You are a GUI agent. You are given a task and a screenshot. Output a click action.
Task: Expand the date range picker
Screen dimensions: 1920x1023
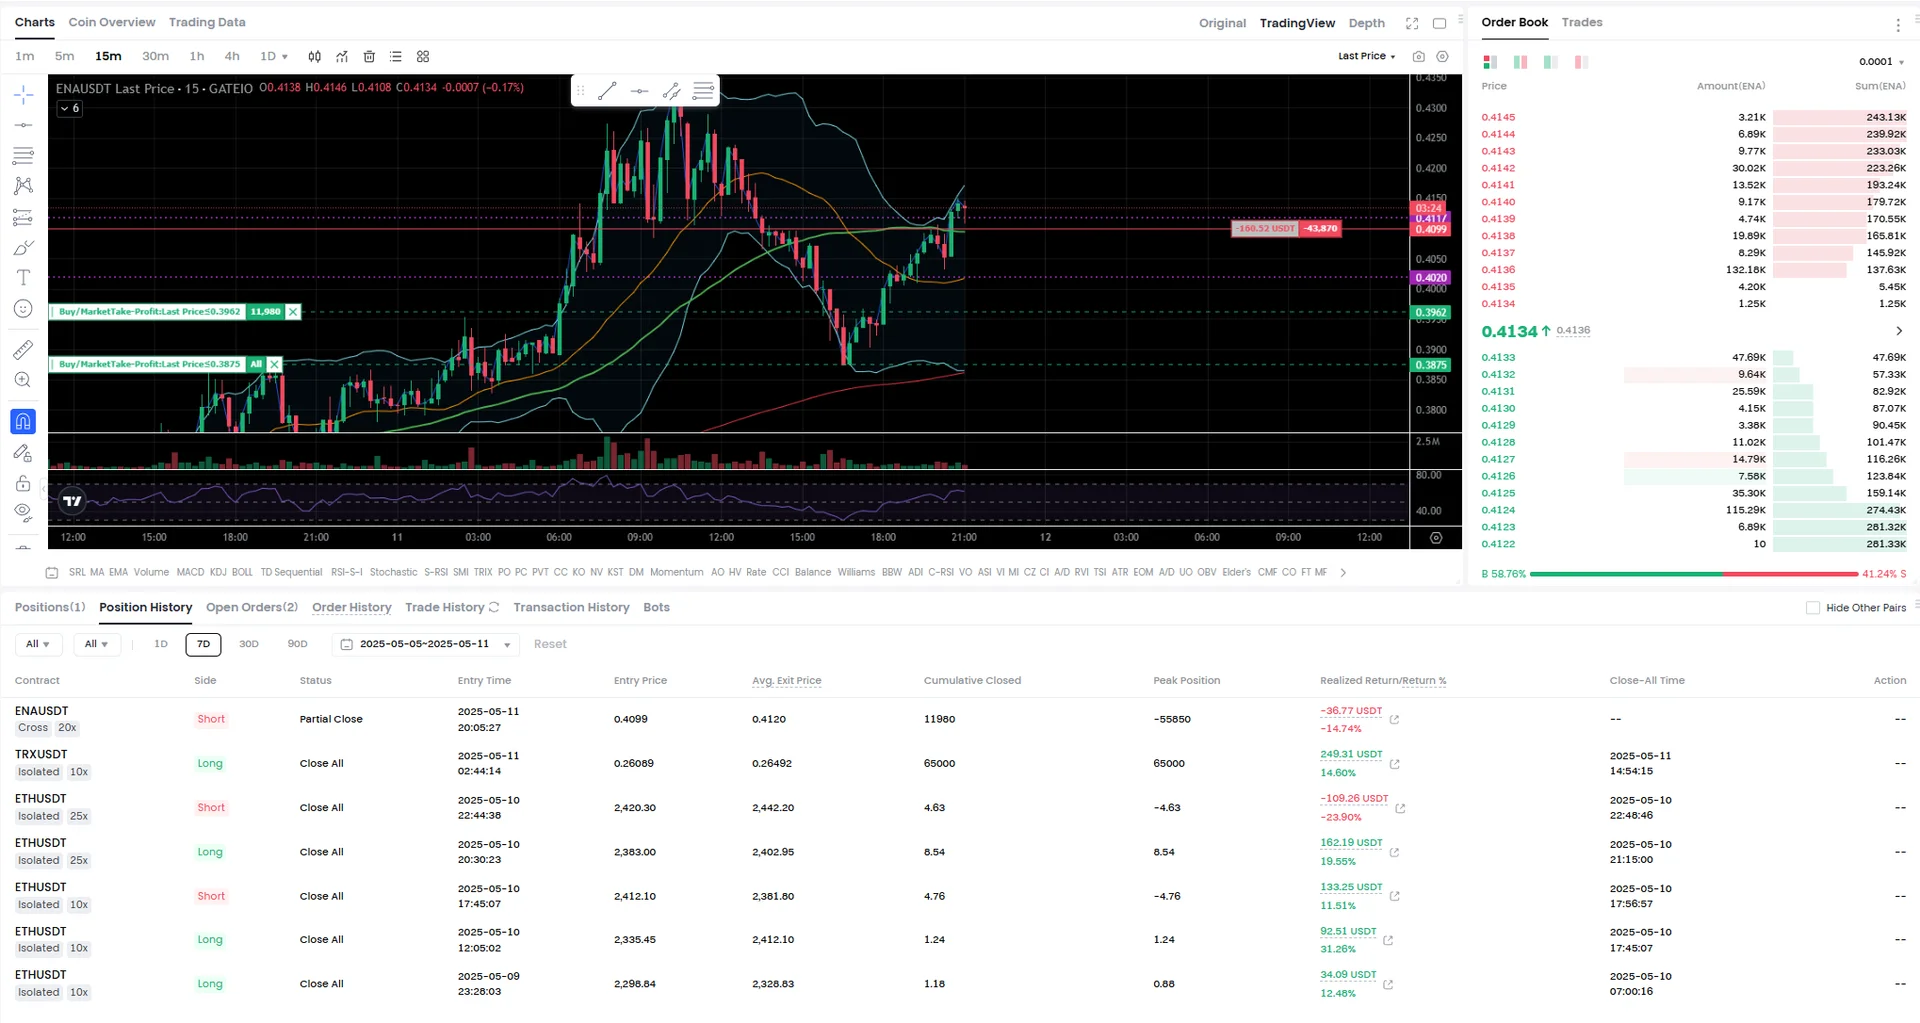click(427, 644)
